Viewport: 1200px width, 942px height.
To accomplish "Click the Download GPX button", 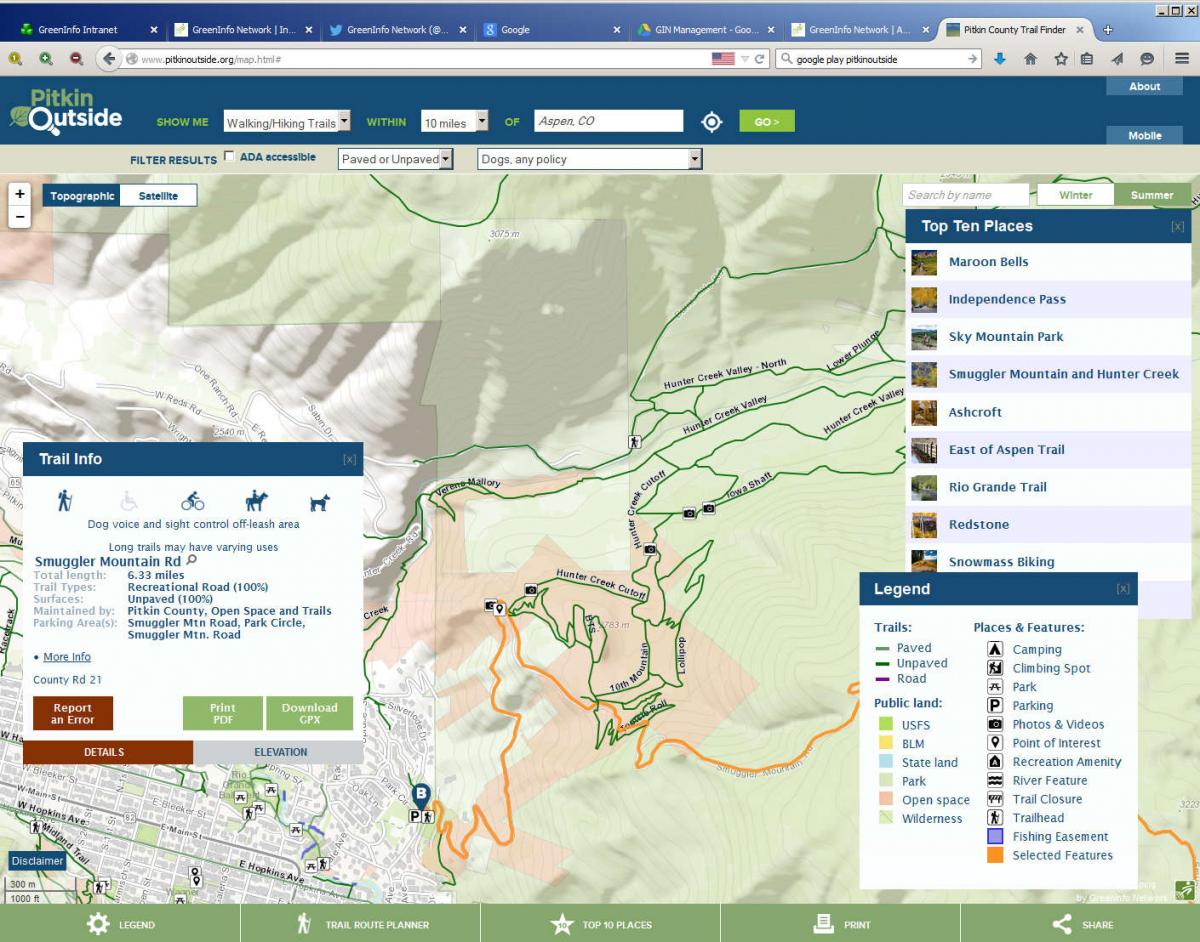I will (309, 714).
